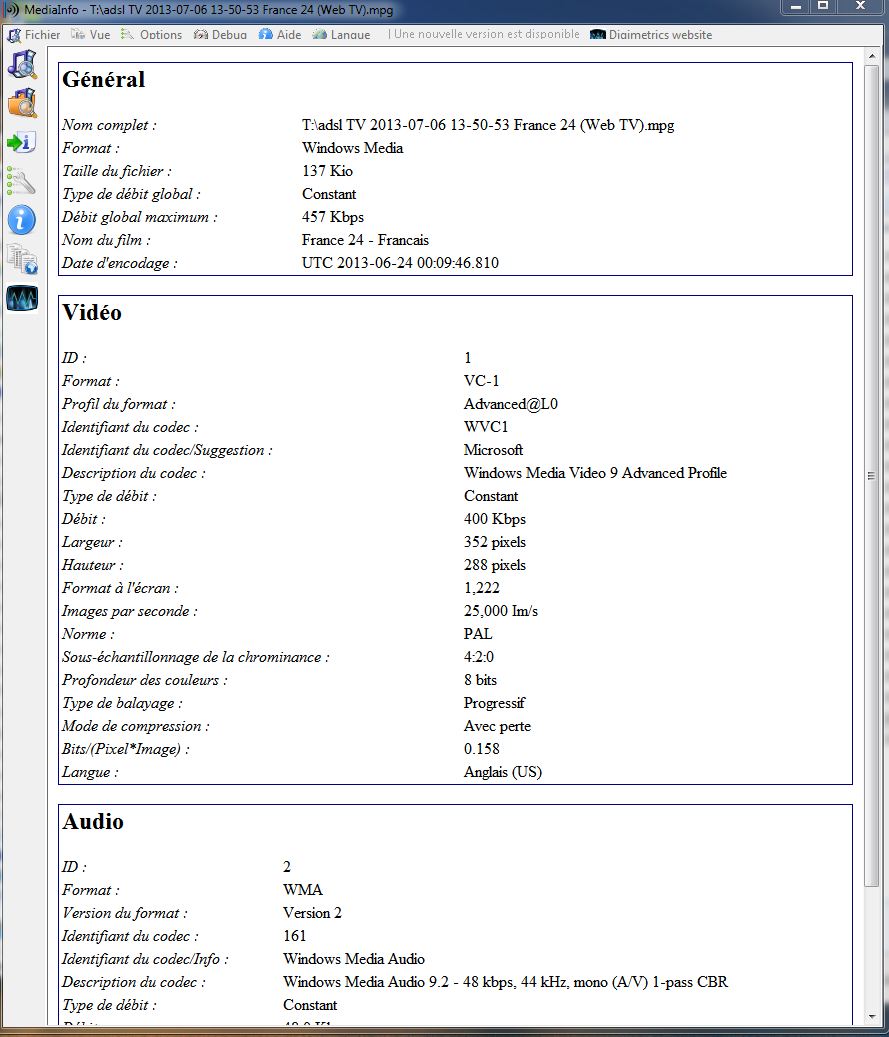Screen dimensions: 889x1037
Task: Click the 'Description du codec' label under Vidéo
Action: click(x=134, y=474)
